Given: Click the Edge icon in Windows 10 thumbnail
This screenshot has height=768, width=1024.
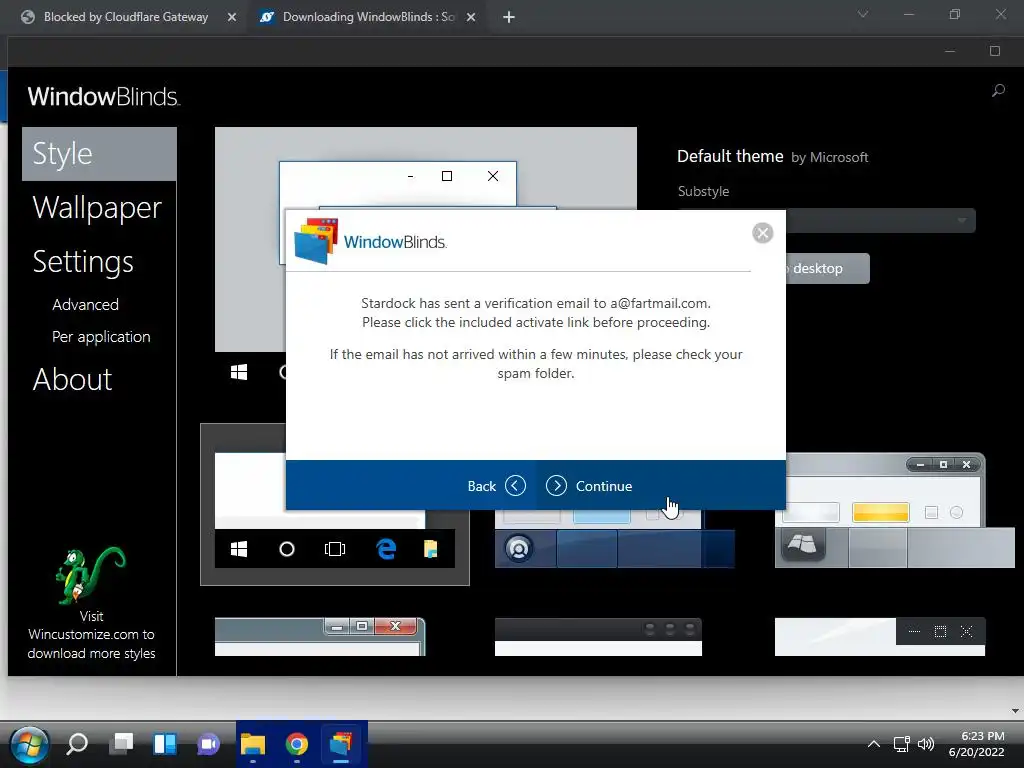Looking at the screenshot, I should point(386,549).
